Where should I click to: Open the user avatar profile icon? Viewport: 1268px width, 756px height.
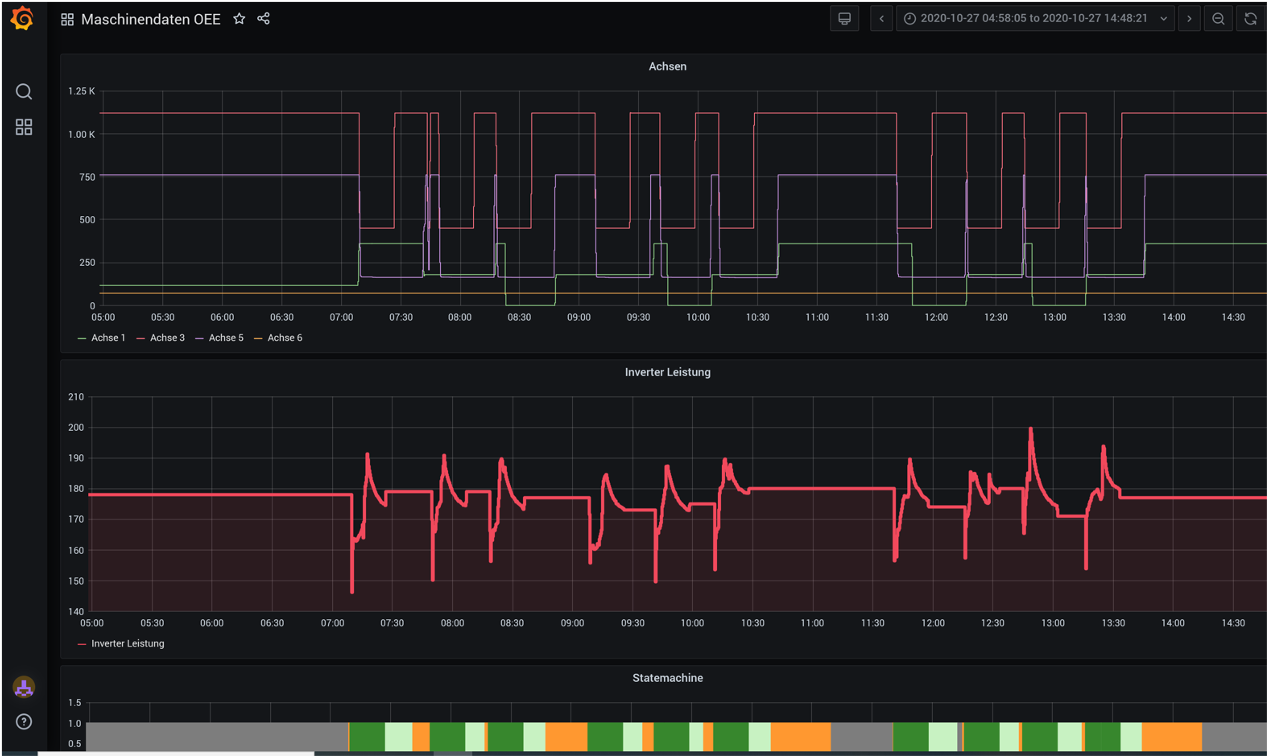point(24,687)
